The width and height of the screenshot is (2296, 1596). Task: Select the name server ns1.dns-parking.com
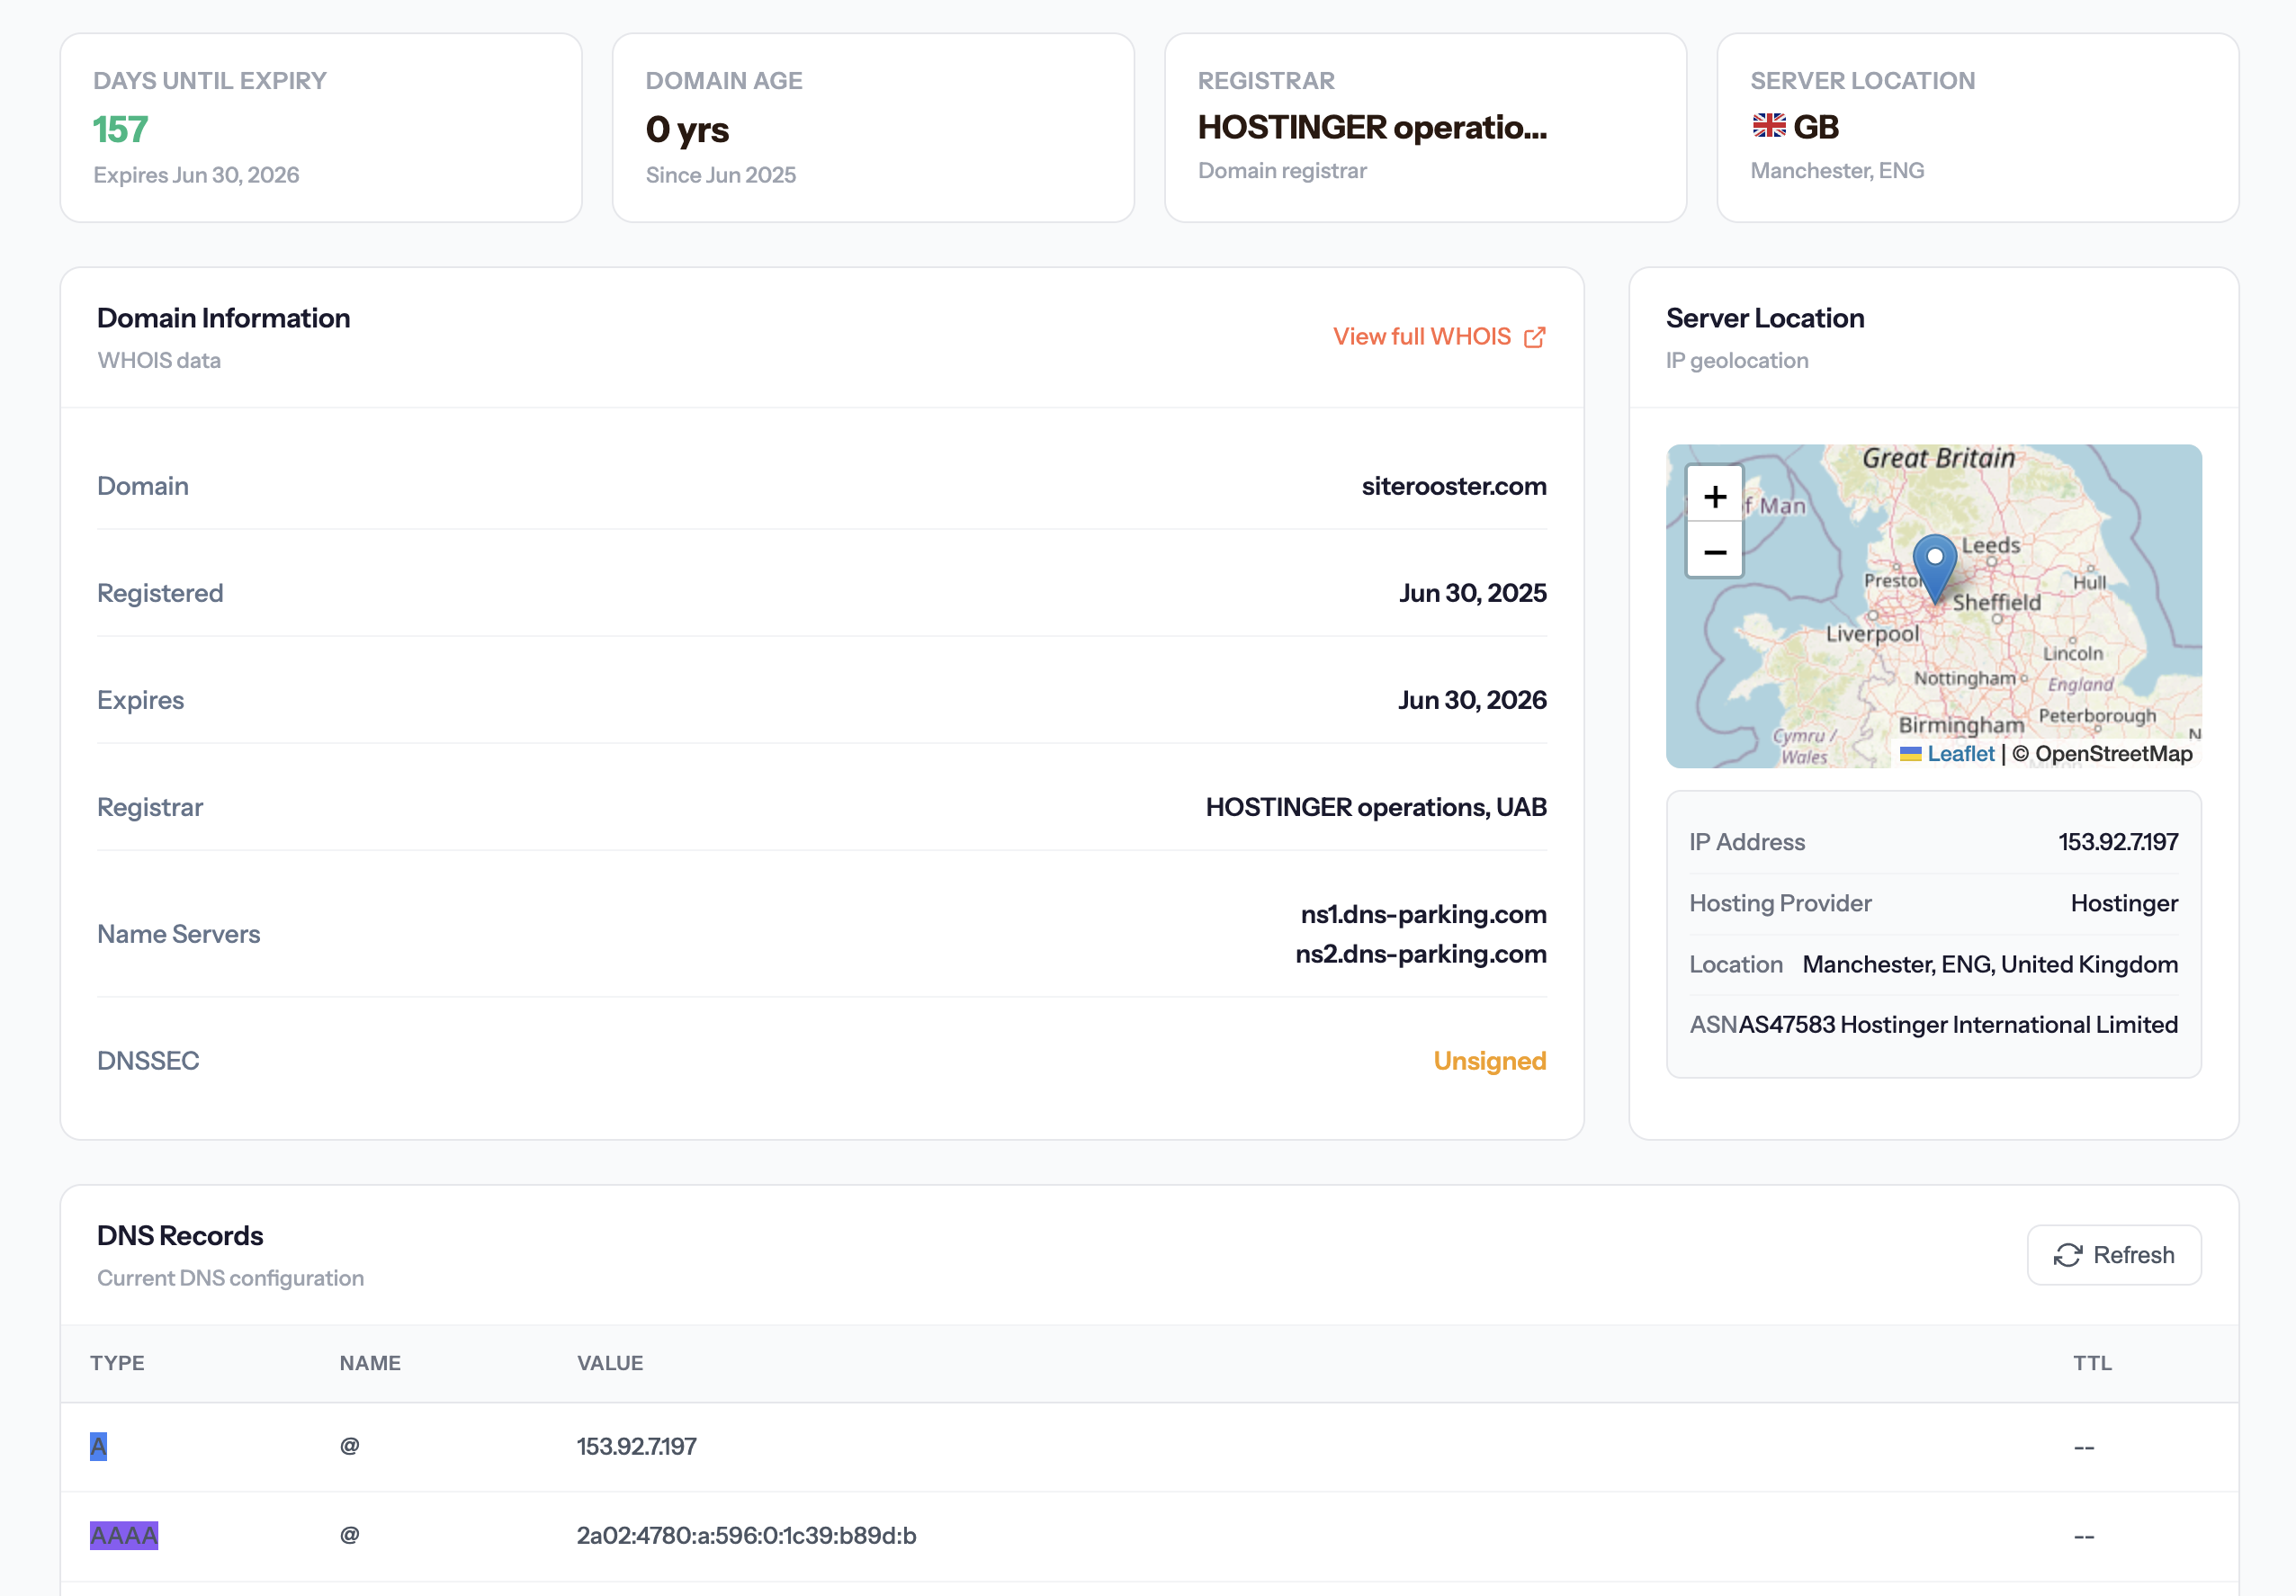tap(1423, 913)
